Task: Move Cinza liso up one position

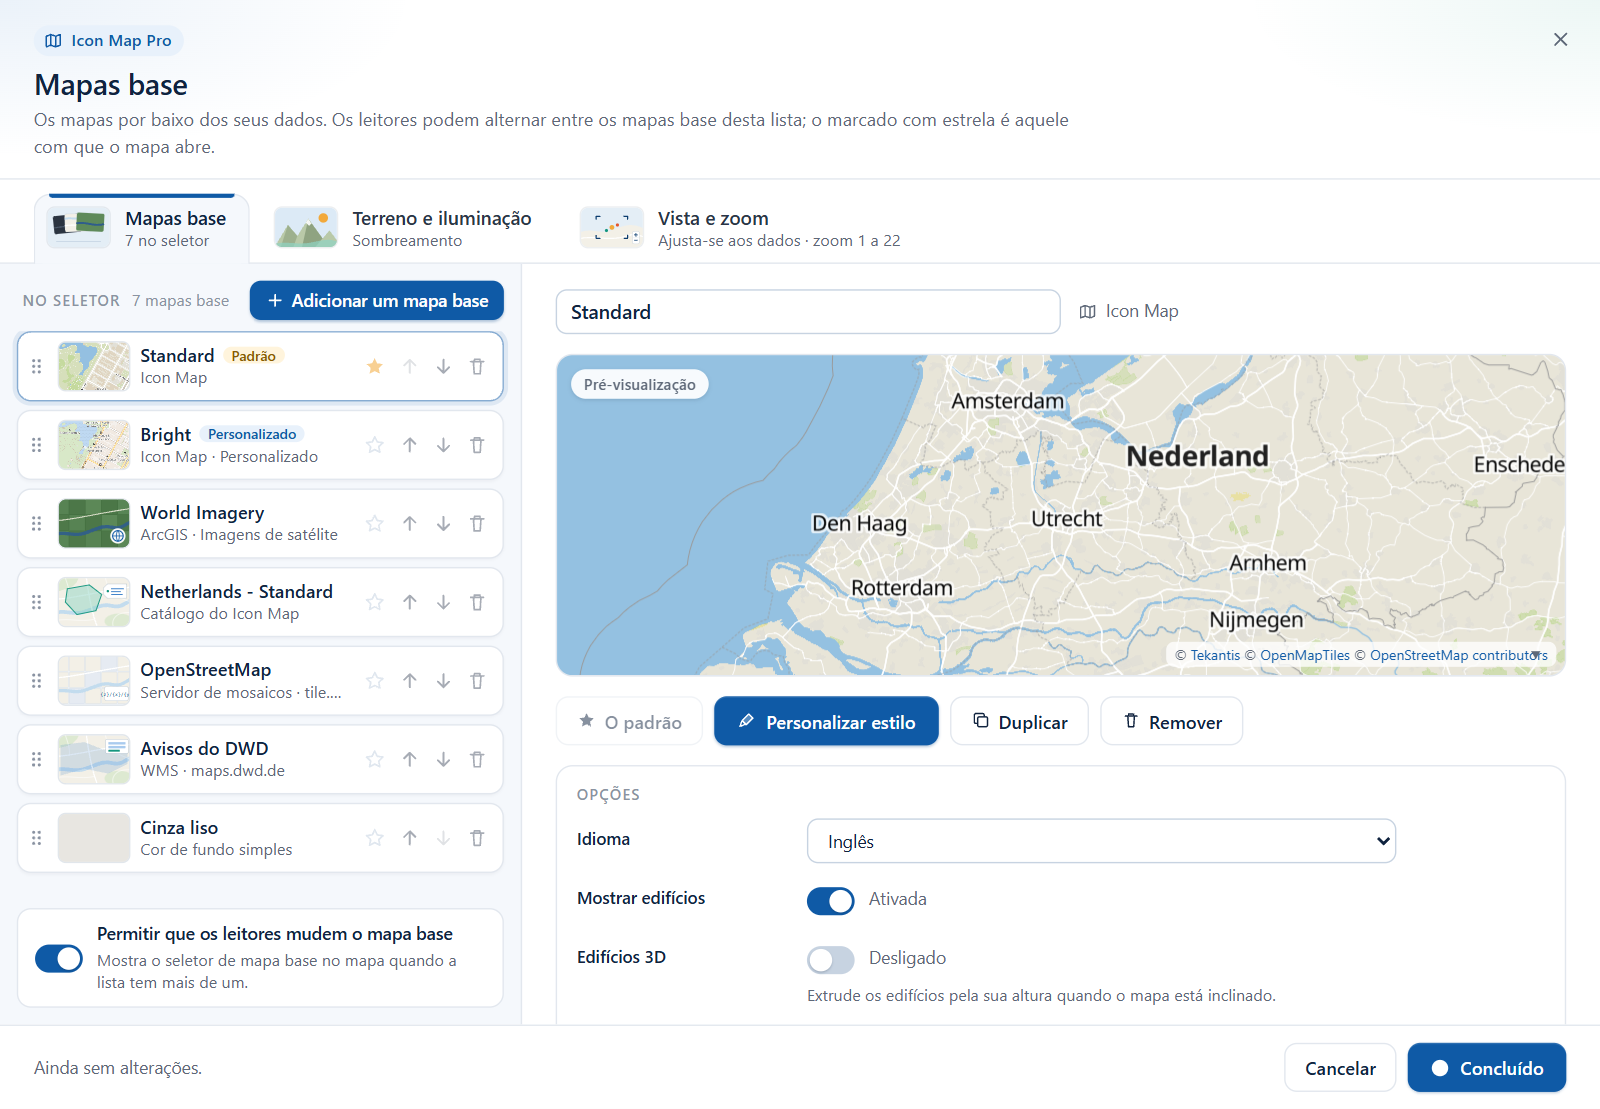Action: point(410,838)
